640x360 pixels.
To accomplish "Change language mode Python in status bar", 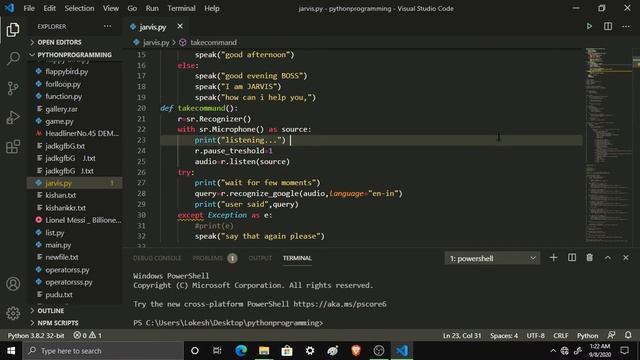I will [x=587, y=335].
